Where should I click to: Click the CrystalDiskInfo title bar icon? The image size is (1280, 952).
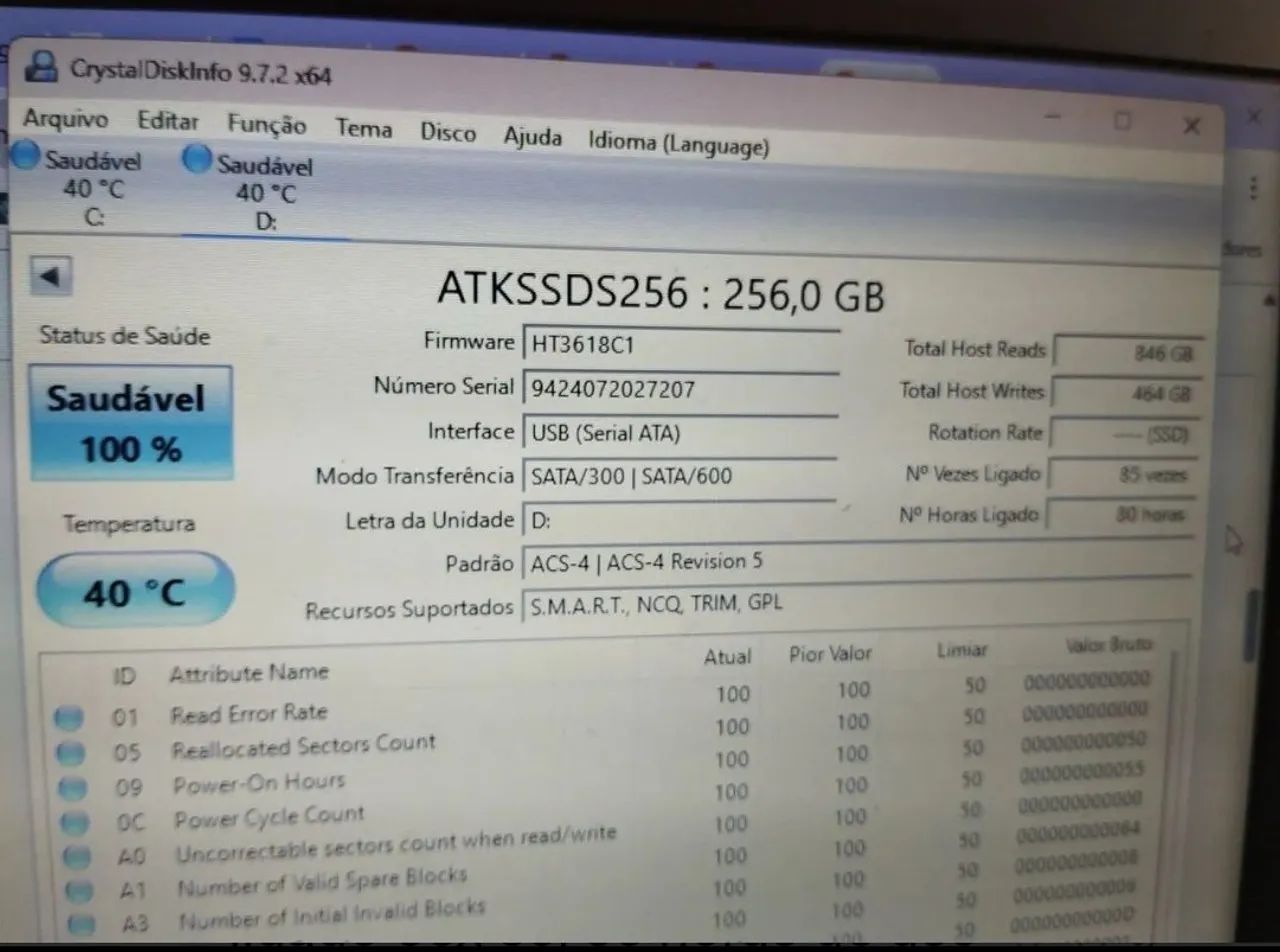(41, 66)
